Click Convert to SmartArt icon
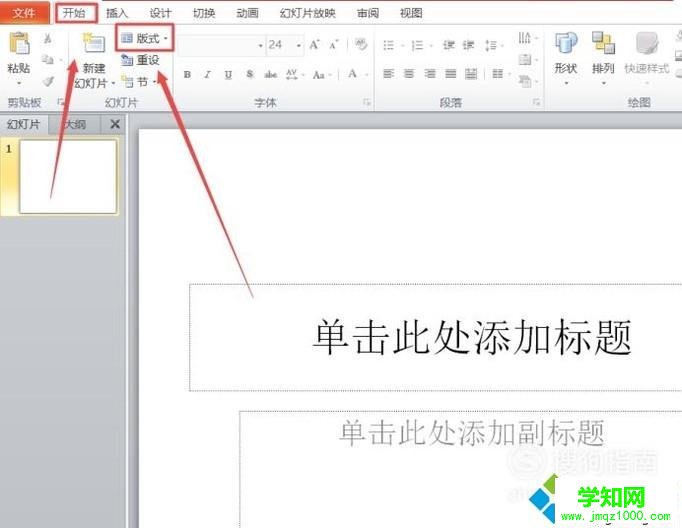This screenshot has width=682, height=528. coord(527,80)
